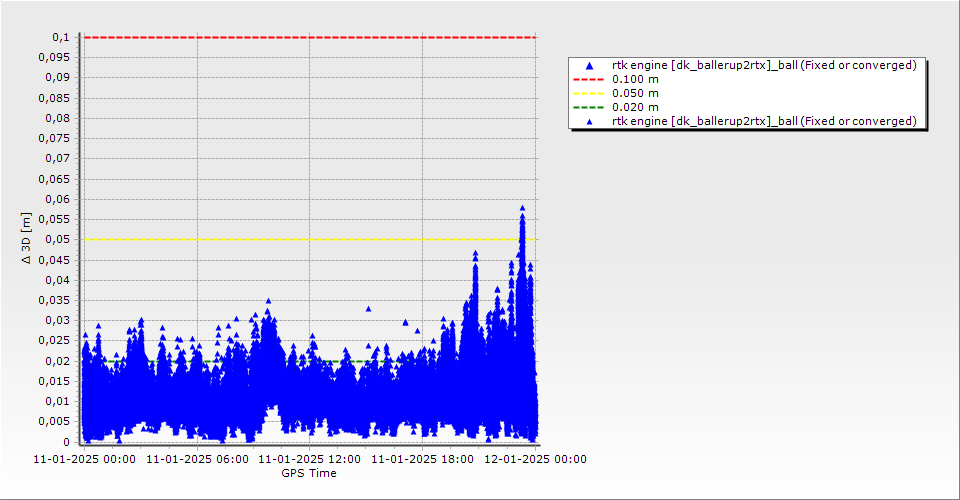The image size is (960, 500).
Task: Click y-axis tick label "0,095"
Action: [x=54, y=58]
